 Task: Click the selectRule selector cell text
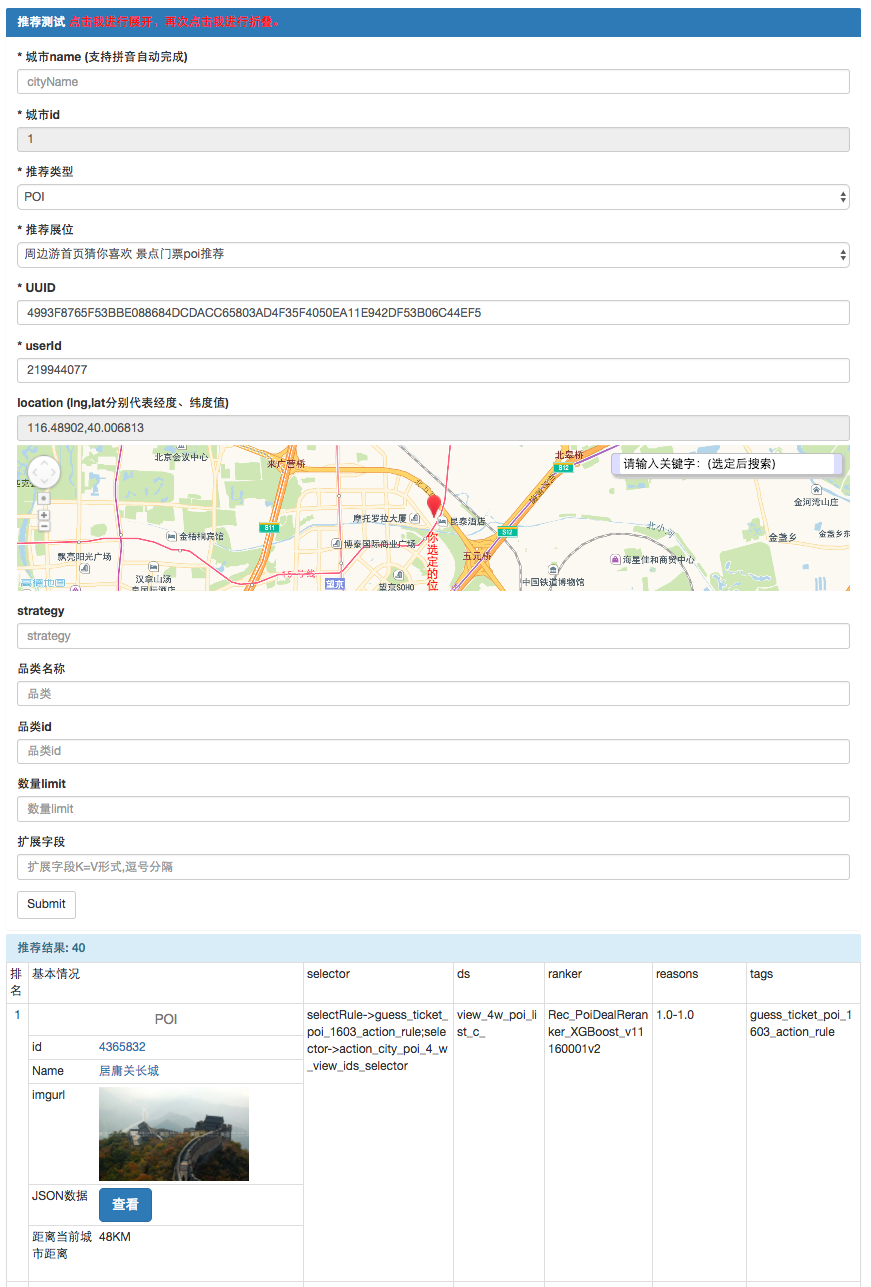tap(378, 1040)
